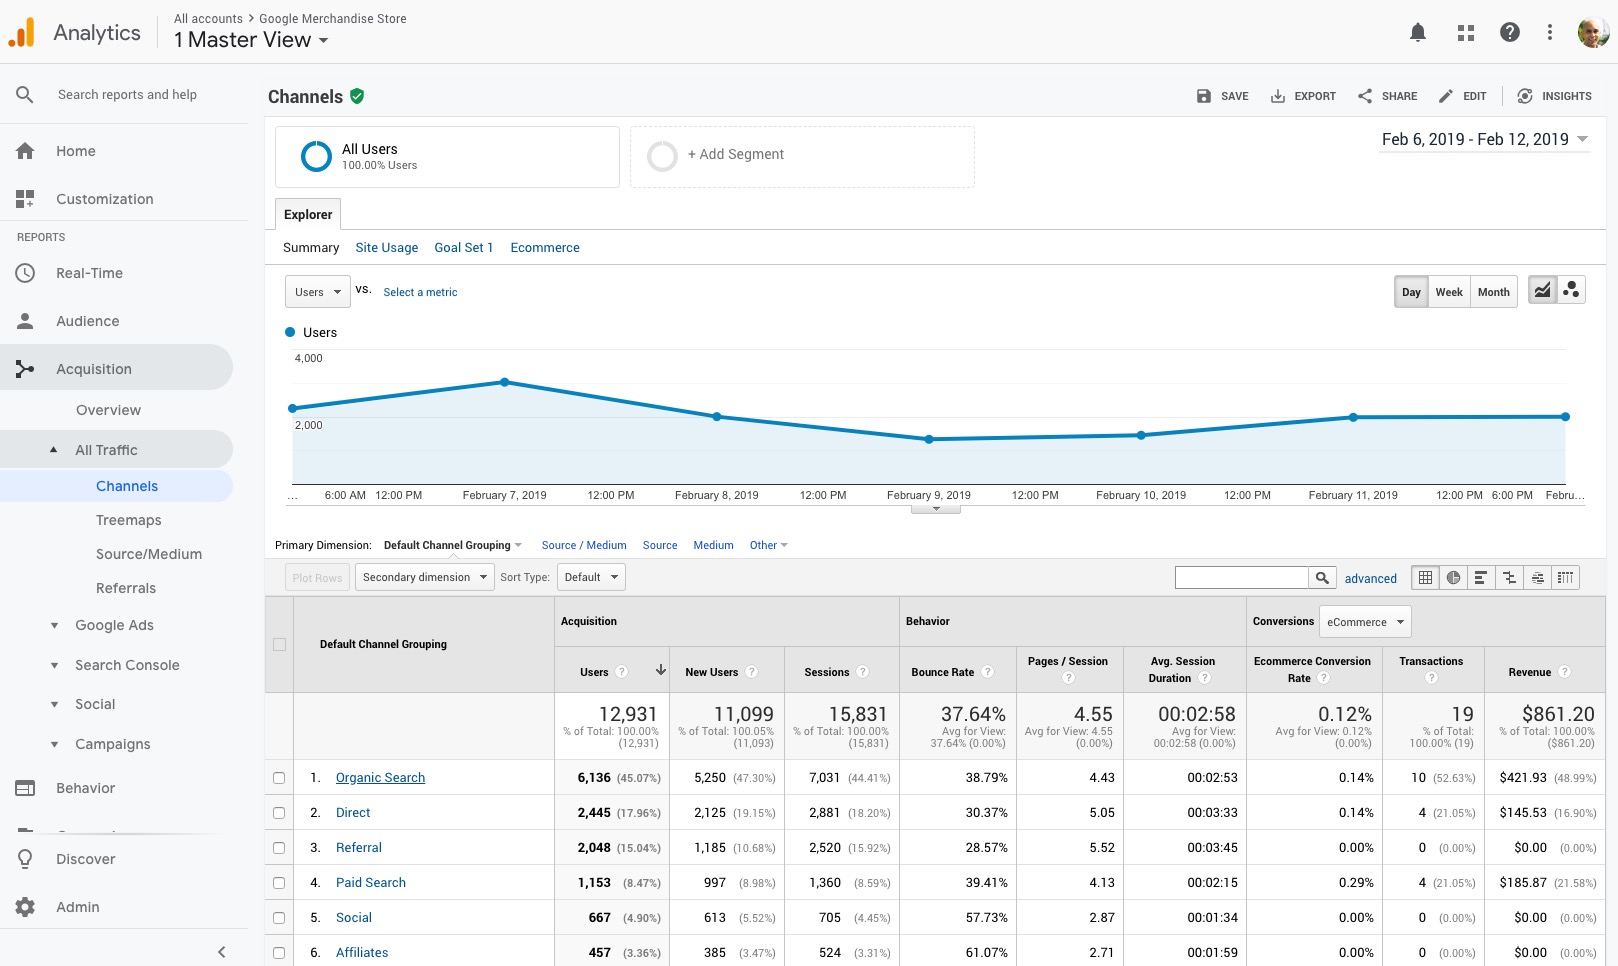Check the Direct row checkbox
This screenshot has height=966, width=1618.
click(279, 813)
